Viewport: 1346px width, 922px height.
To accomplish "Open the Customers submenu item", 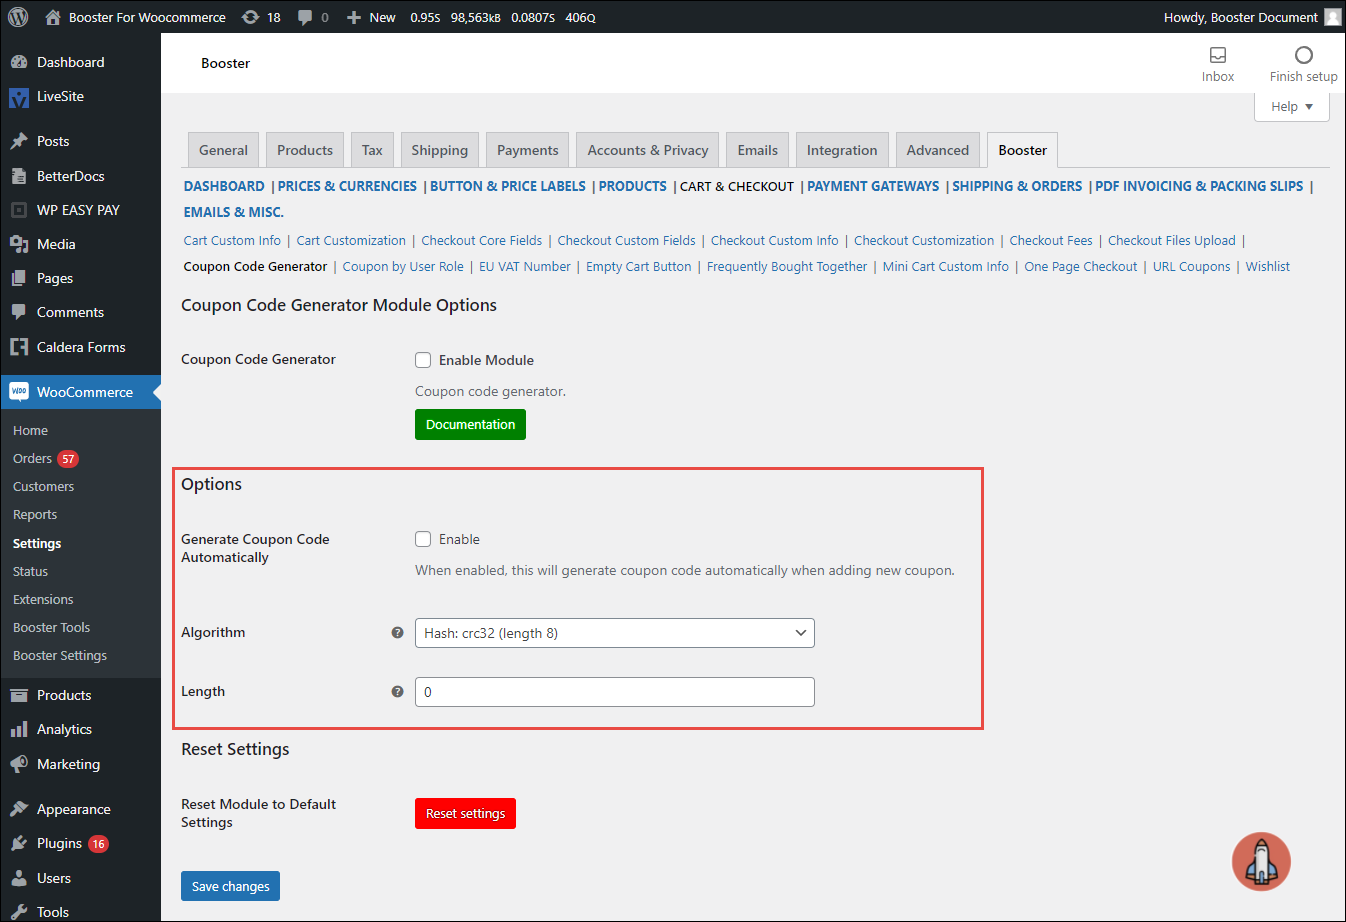I will (x=43, y=487).
